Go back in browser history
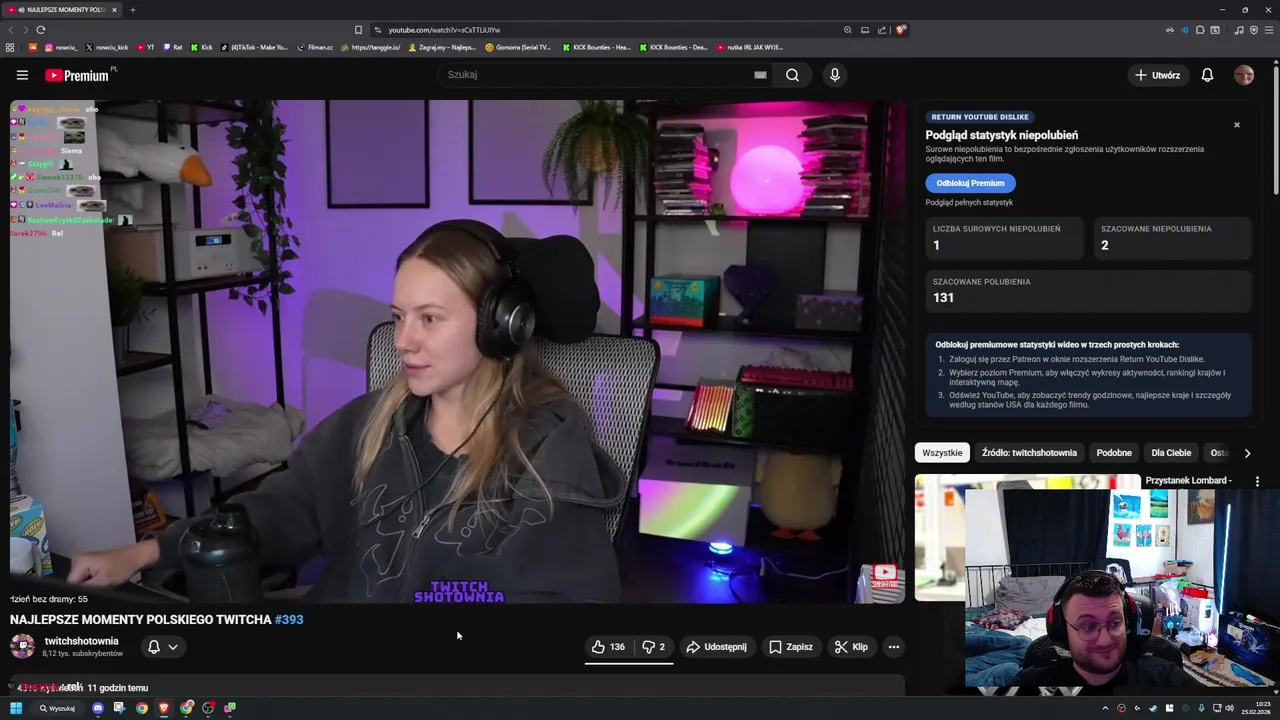This screenshot has height=720, width=1280. 11,30
